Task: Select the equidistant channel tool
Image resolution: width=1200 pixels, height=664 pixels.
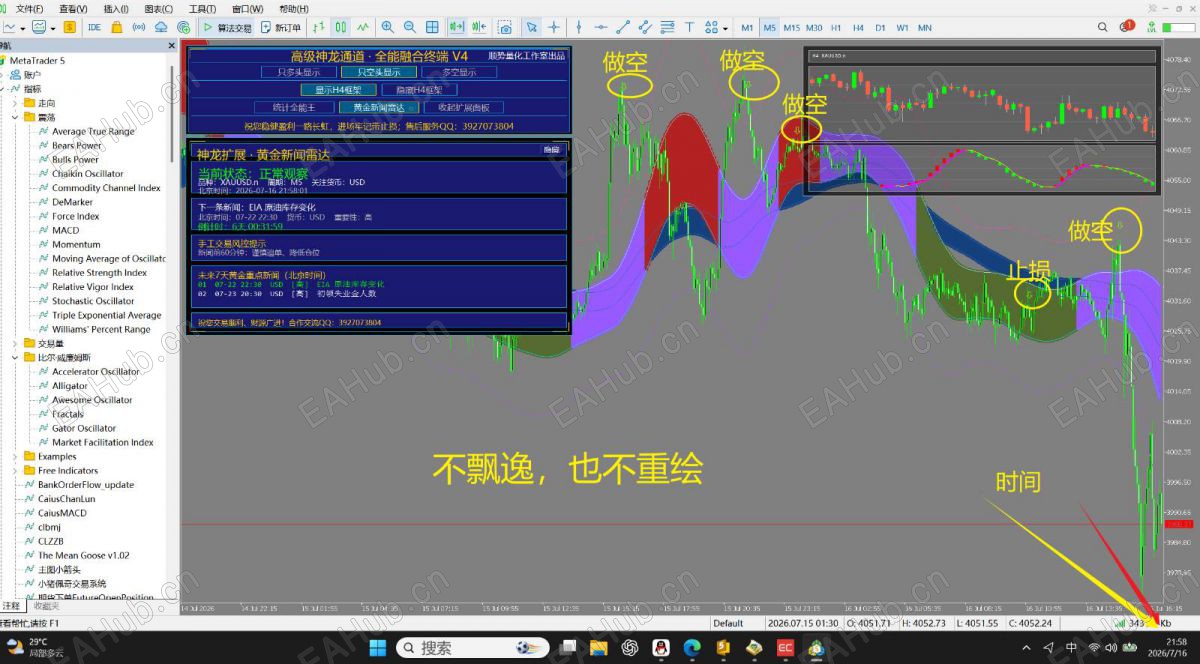Action: pos(645,27)
